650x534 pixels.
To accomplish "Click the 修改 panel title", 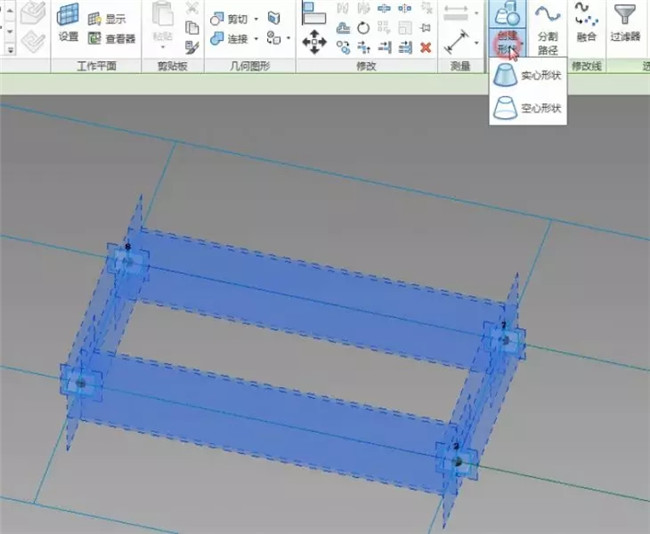I will point(366,66).
